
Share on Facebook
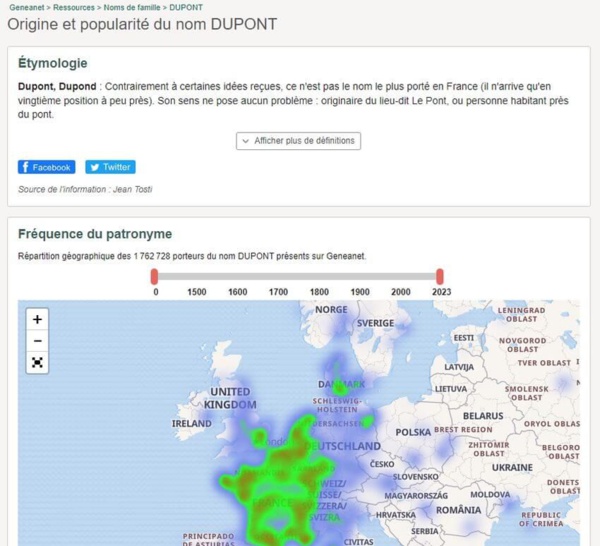46,167
